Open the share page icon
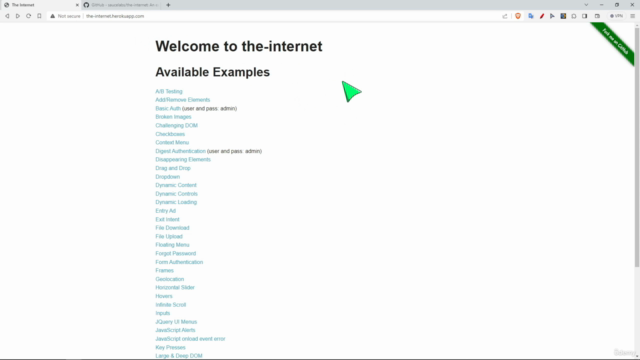This screenshot has width=640, height=360. tap(505, 16)
